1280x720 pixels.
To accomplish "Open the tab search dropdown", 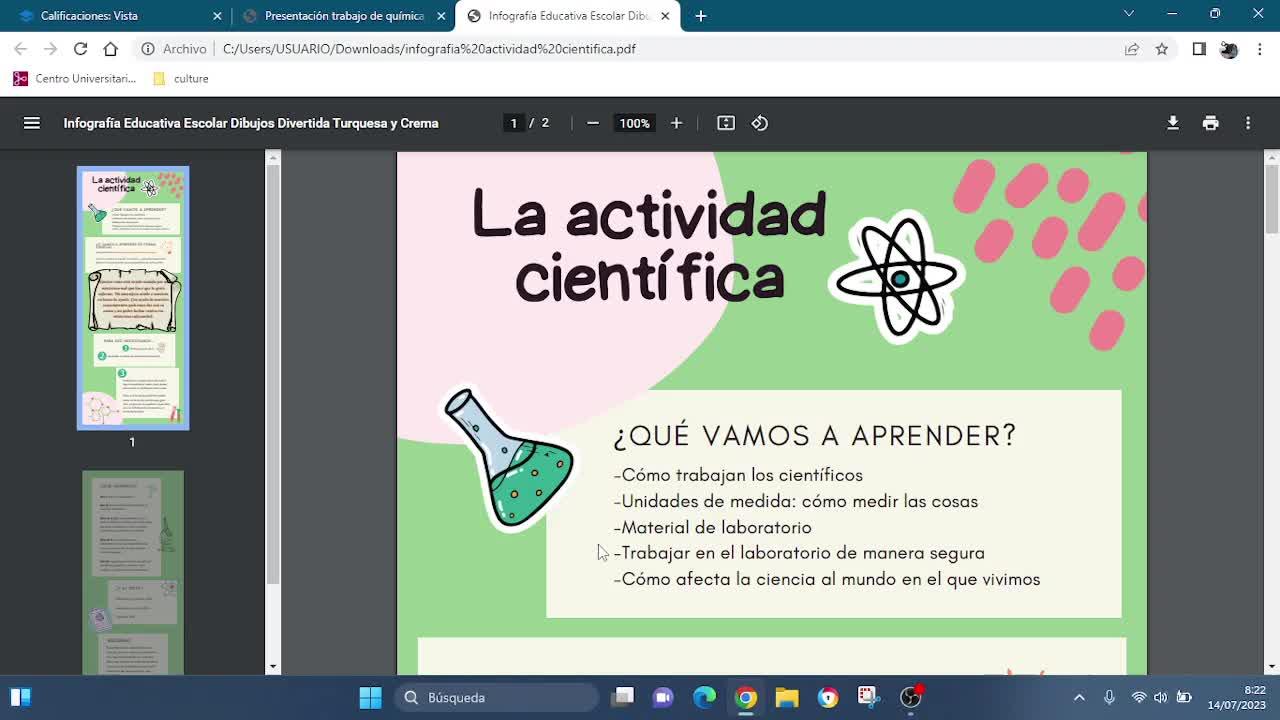I will point(1129,14).
